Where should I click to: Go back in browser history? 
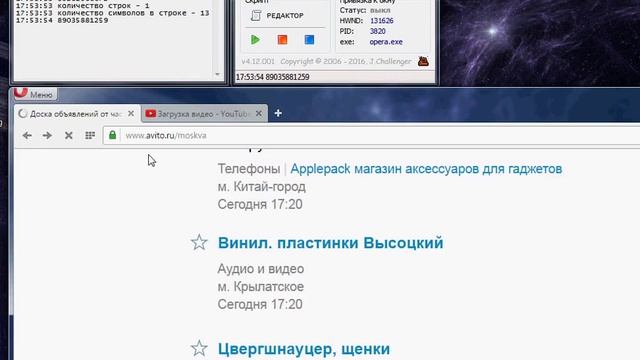pos(27,136)
